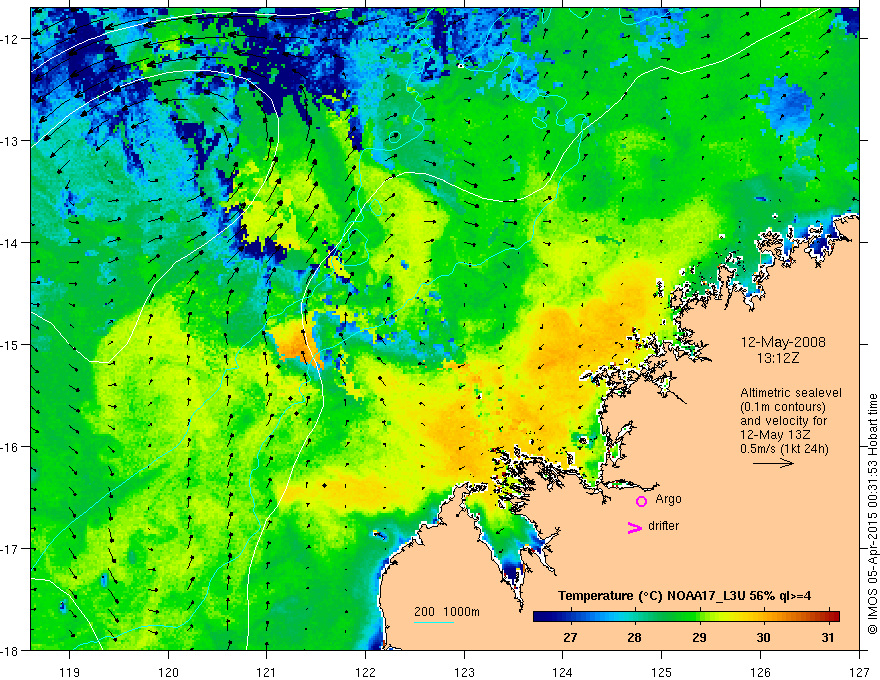The height and width of the screenshot is (680, 880).
Task: Click the '13:12Z' time text
Action: coord(777,358)
